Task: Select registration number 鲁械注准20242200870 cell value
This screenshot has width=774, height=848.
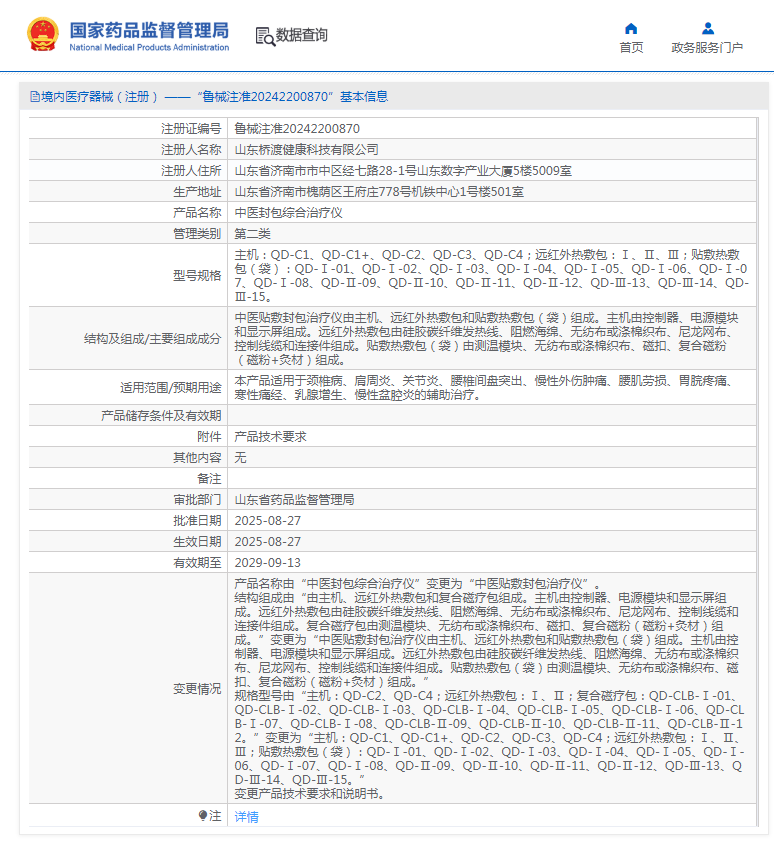Action: 297,129
